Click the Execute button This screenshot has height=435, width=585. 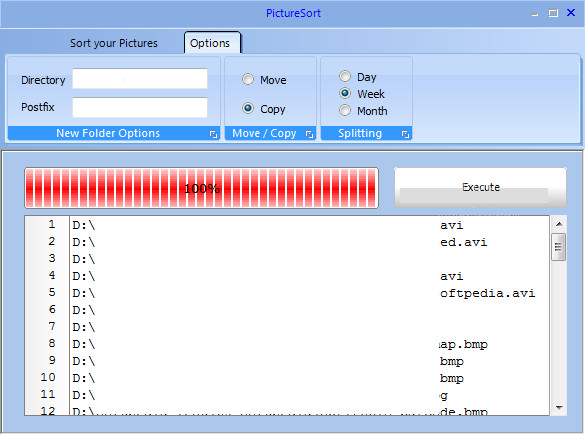click(481, 187)
